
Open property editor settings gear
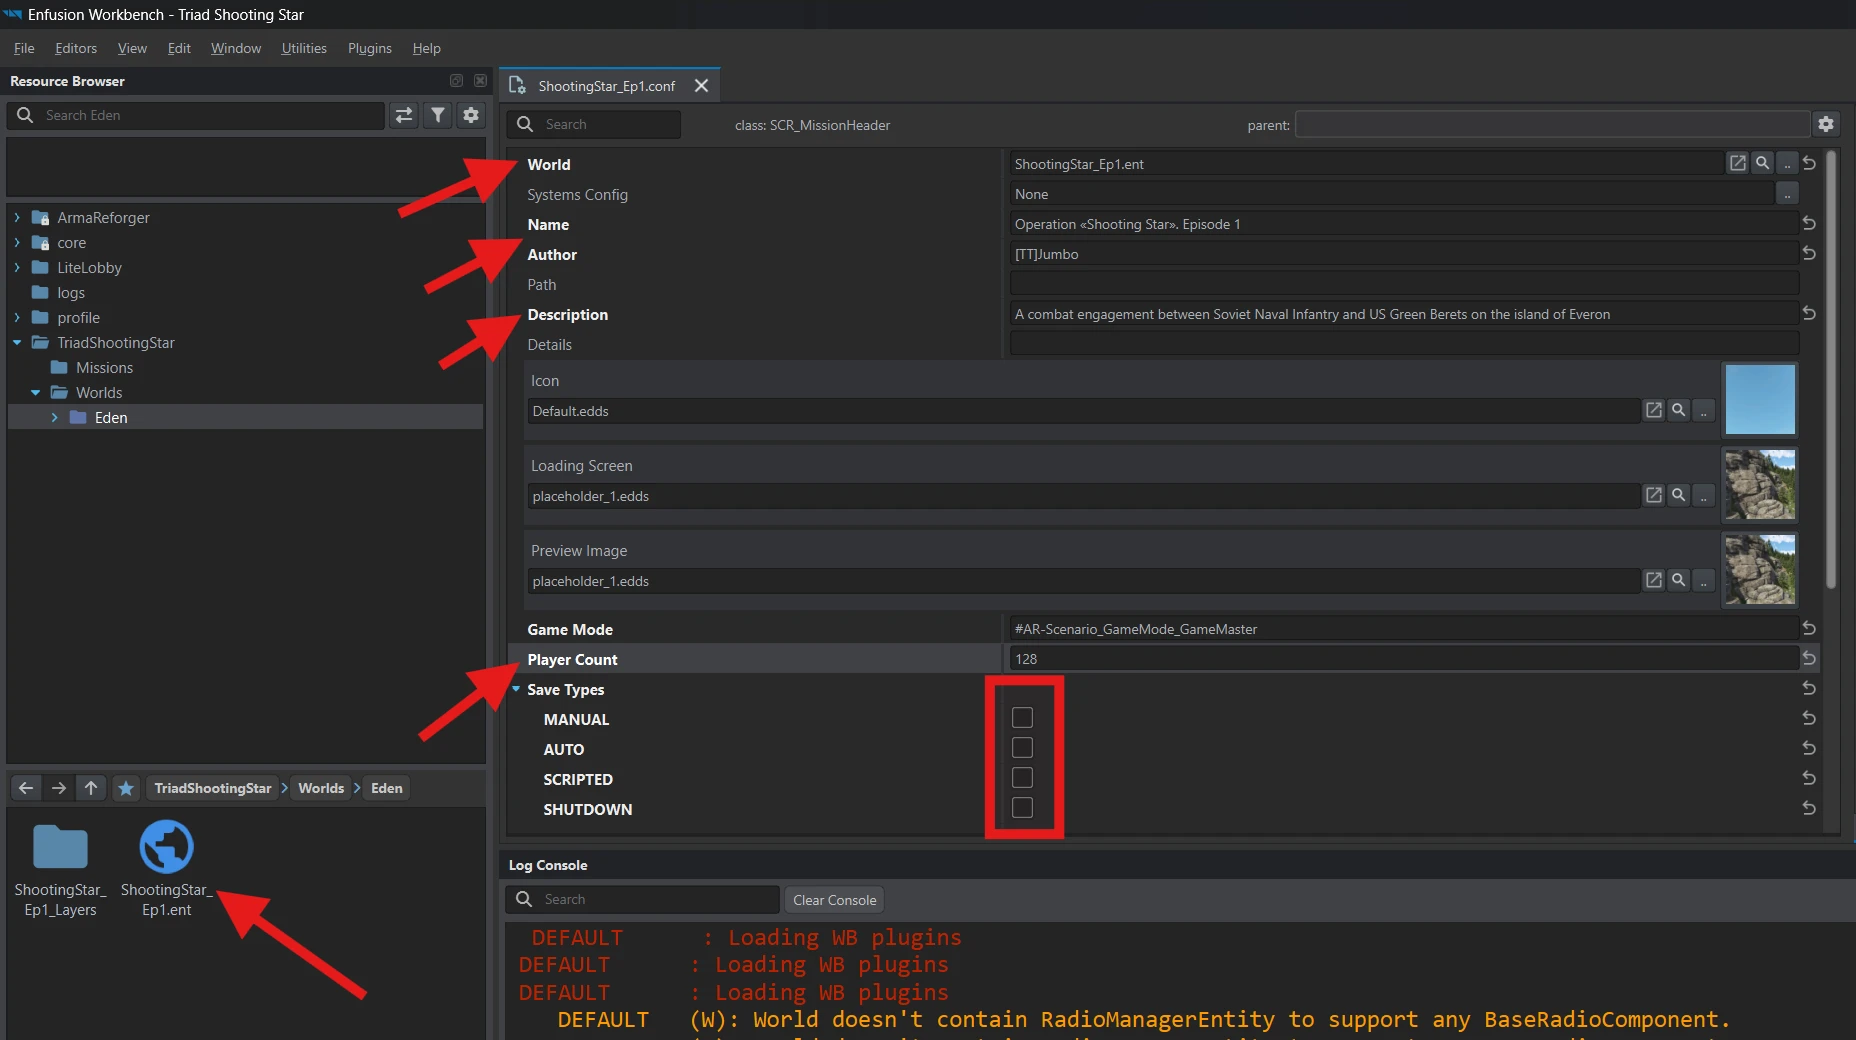(x=1826, y=124)
